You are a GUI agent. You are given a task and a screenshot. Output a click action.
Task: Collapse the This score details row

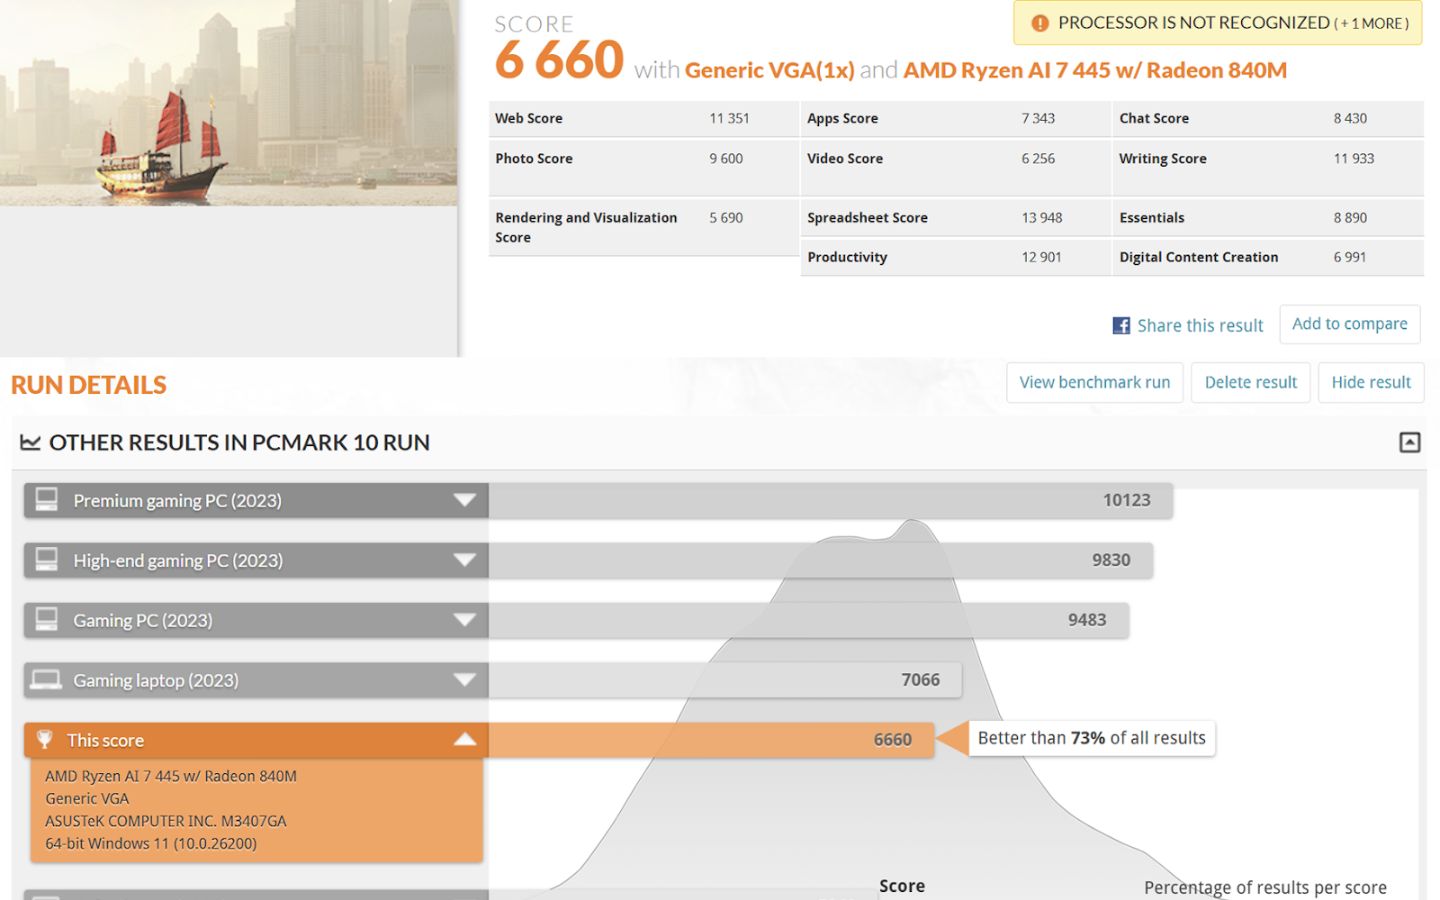click(x=464, y=739)
